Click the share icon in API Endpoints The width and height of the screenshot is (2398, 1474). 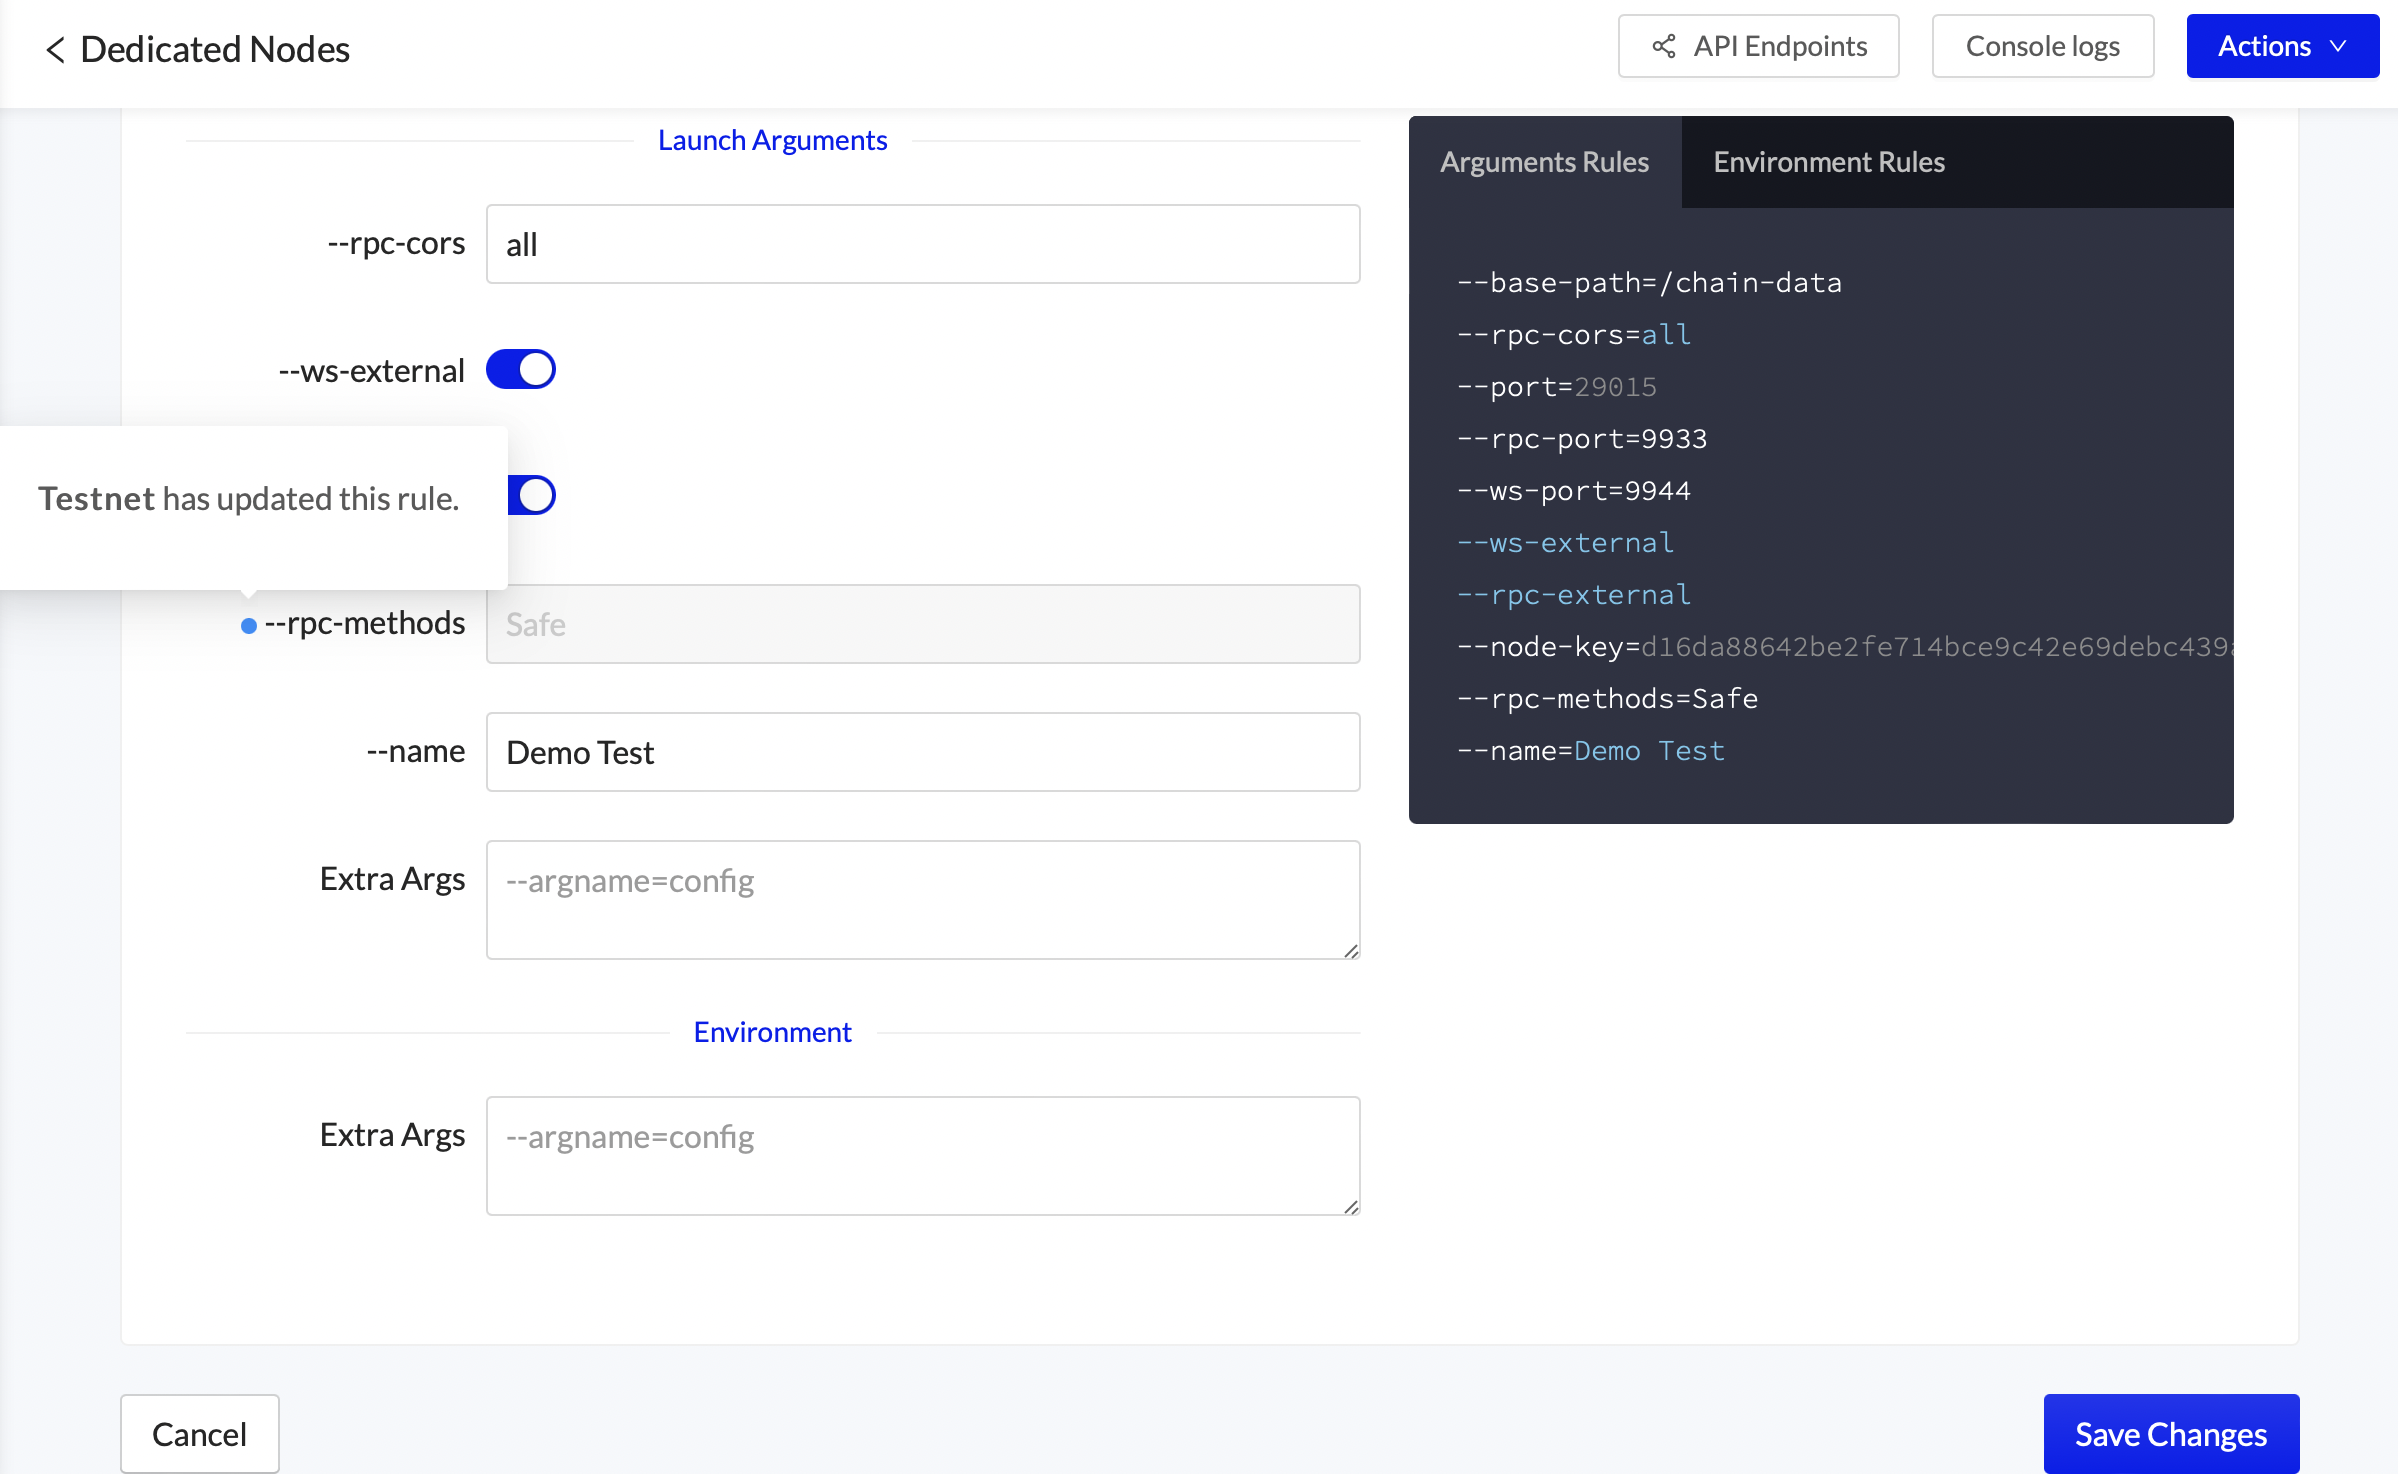1663,46
